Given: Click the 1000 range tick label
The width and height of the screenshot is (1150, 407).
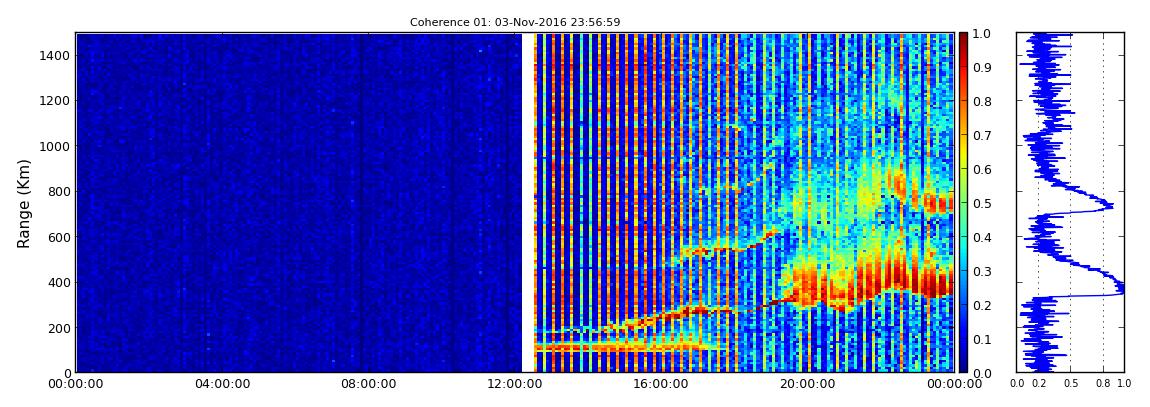Looking at the screenshot, I should point(54,147).
